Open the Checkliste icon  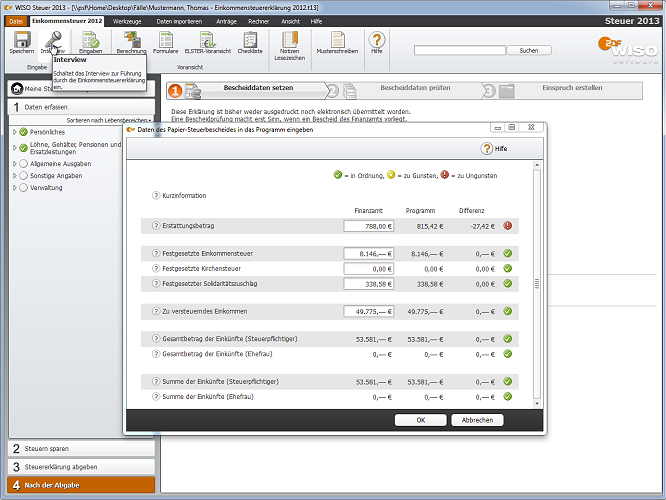point(250,40)
